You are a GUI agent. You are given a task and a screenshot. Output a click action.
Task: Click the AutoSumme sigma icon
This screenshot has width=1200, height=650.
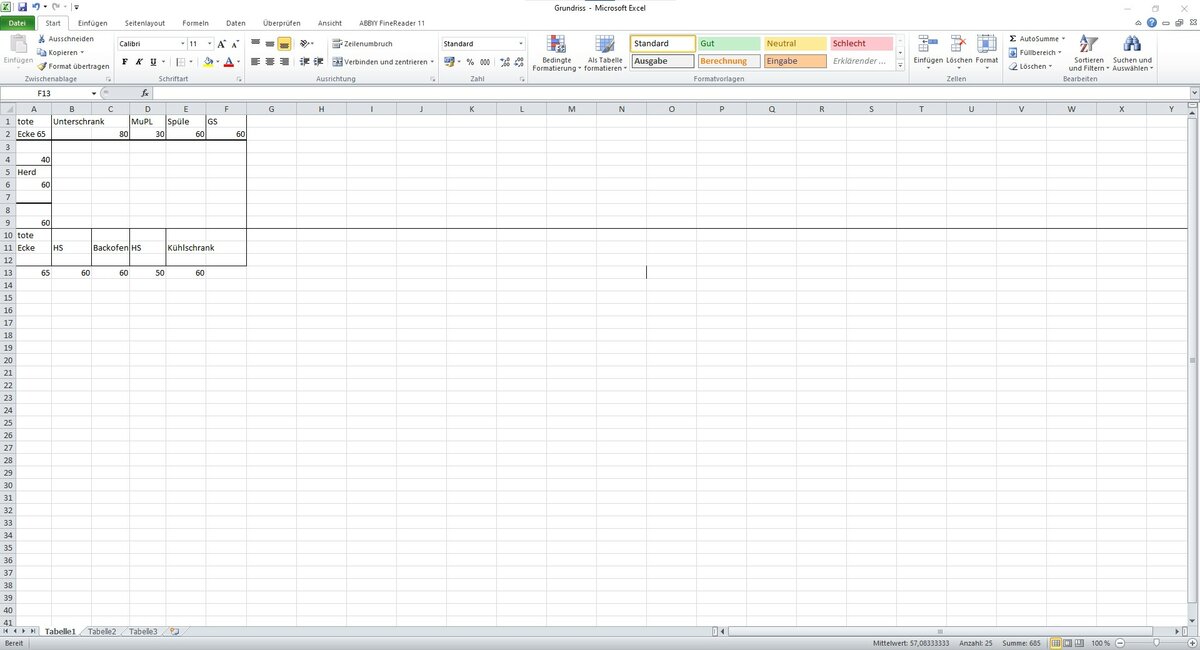[1013, 39]
